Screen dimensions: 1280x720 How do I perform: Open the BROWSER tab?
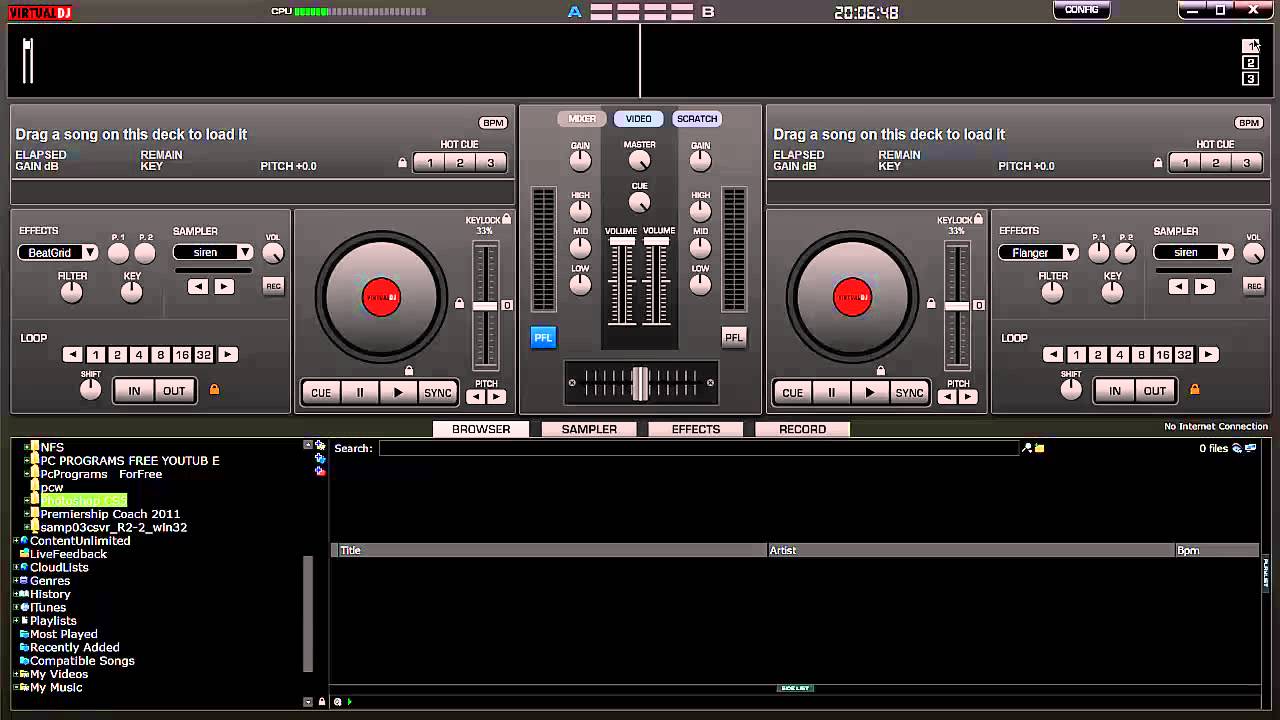click(x=481, y=429)
